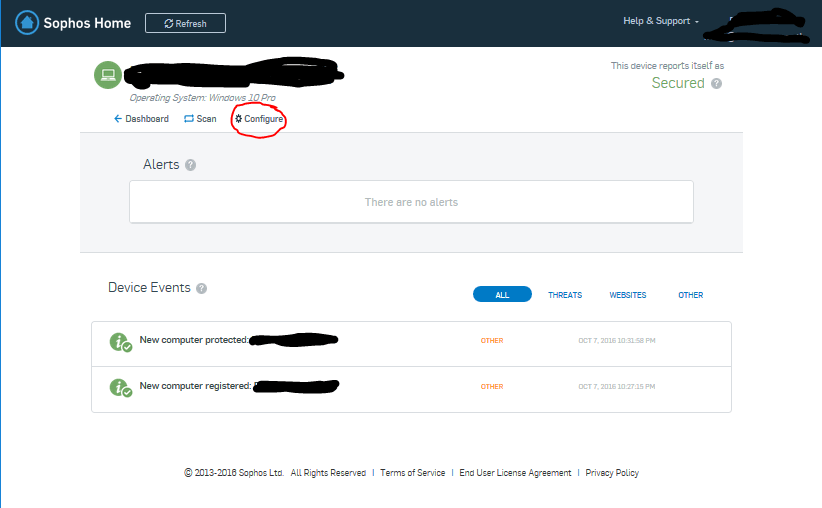This screenshot has width=822, height=508.
Task: Click the Sophos Home house logo icon
Action: pyautogui.click(x=27, y=23)
